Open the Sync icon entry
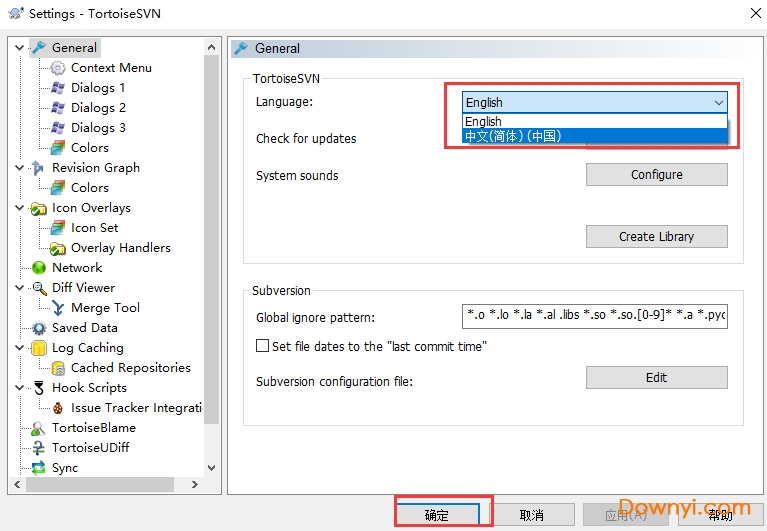The height and width of the screenshot is (531, 767). pos(39,468)
